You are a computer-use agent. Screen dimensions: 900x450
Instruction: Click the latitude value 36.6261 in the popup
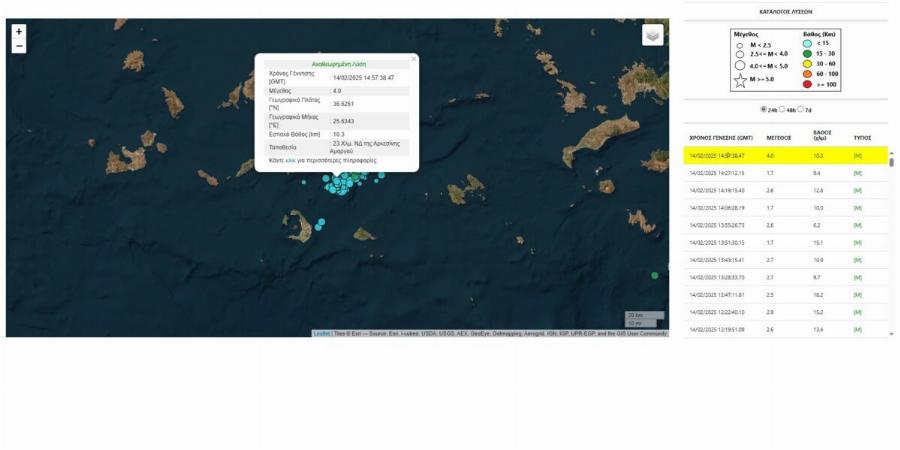pyautogui.click(x=343, y=104)
